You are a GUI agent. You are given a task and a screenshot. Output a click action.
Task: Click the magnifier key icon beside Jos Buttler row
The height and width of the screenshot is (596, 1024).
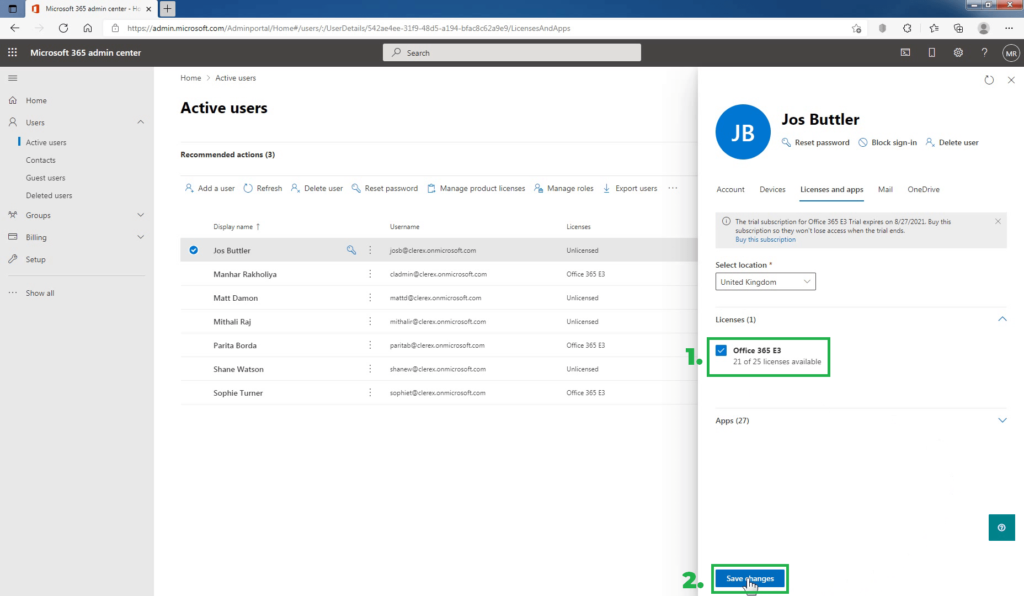pos(351,250)
